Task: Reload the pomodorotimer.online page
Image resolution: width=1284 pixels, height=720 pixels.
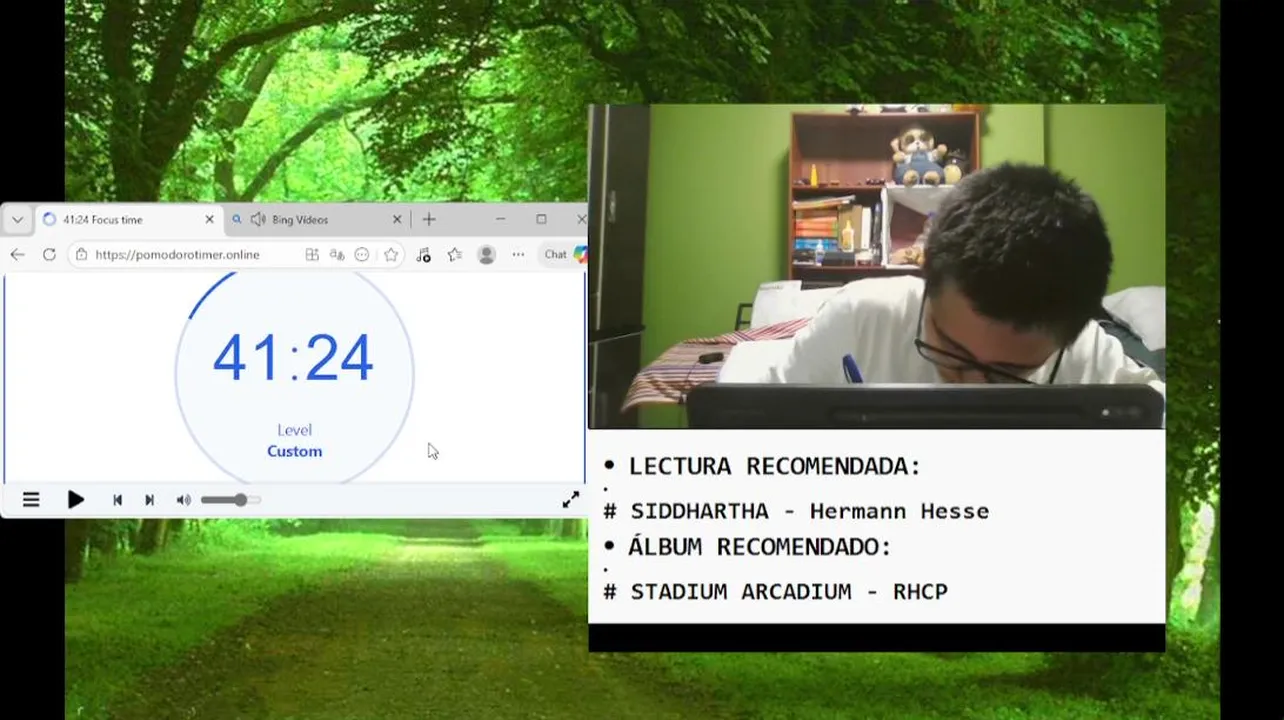Action: click(x=49, y=255)
